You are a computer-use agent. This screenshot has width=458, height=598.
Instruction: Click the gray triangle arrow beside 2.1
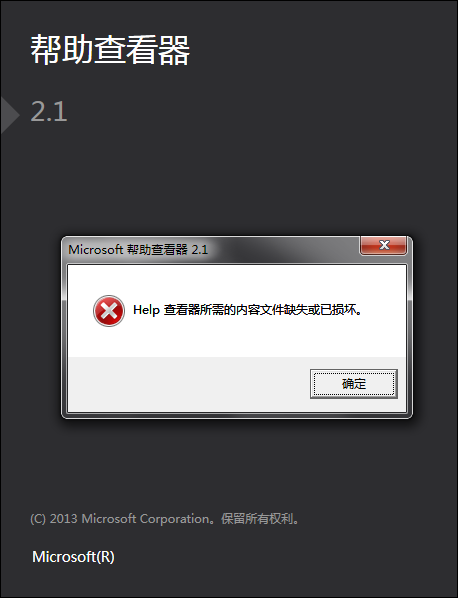click(10, 115)
